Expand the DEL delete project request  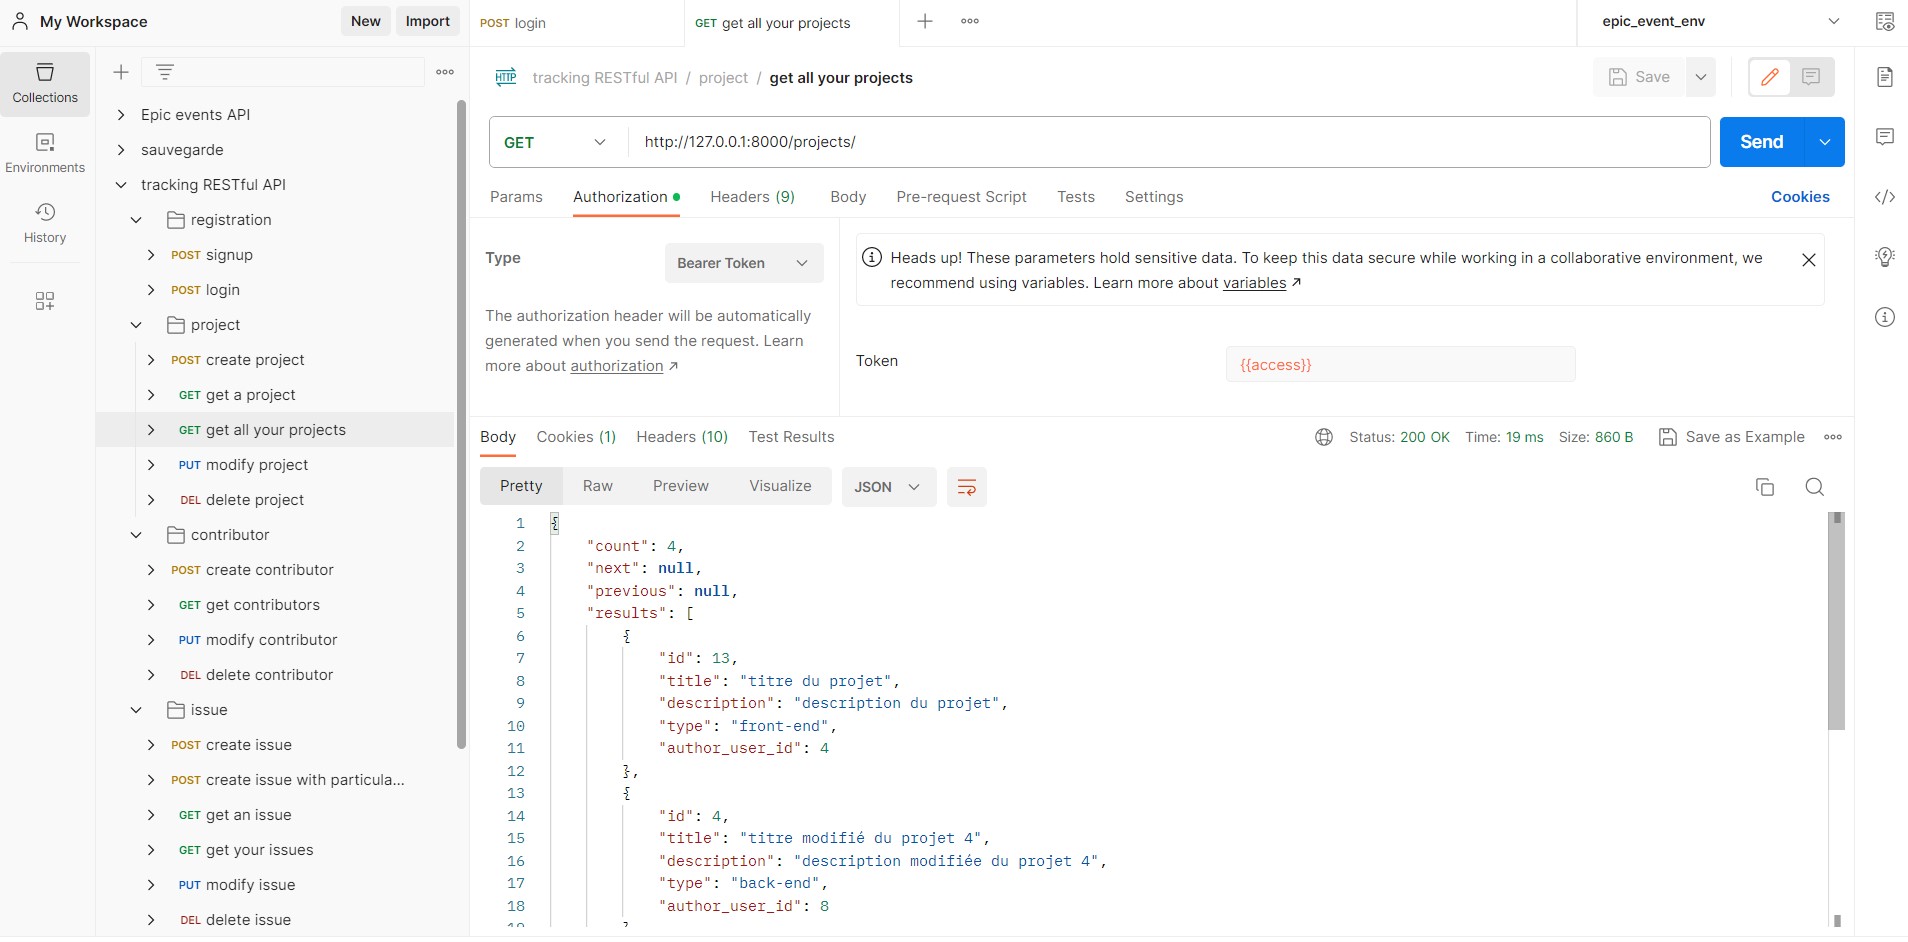tap(151, 500)
